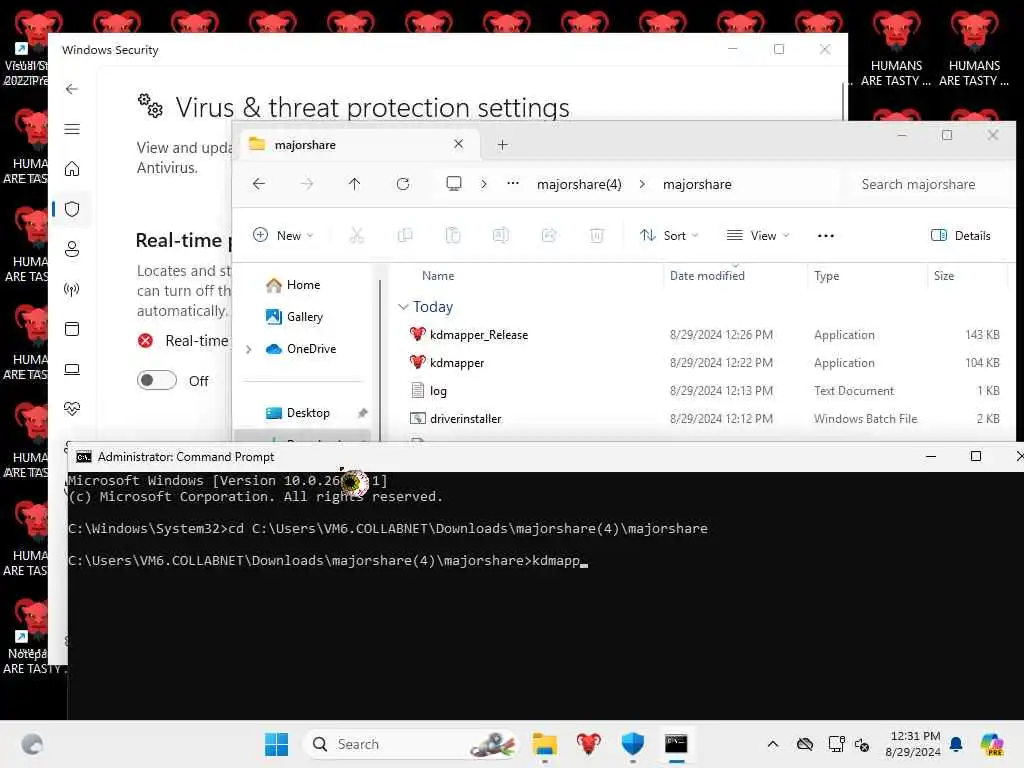1024x768 pixels.
Task: Click the Delete trash icon in Explorer
Action: [x=597, y=235]
